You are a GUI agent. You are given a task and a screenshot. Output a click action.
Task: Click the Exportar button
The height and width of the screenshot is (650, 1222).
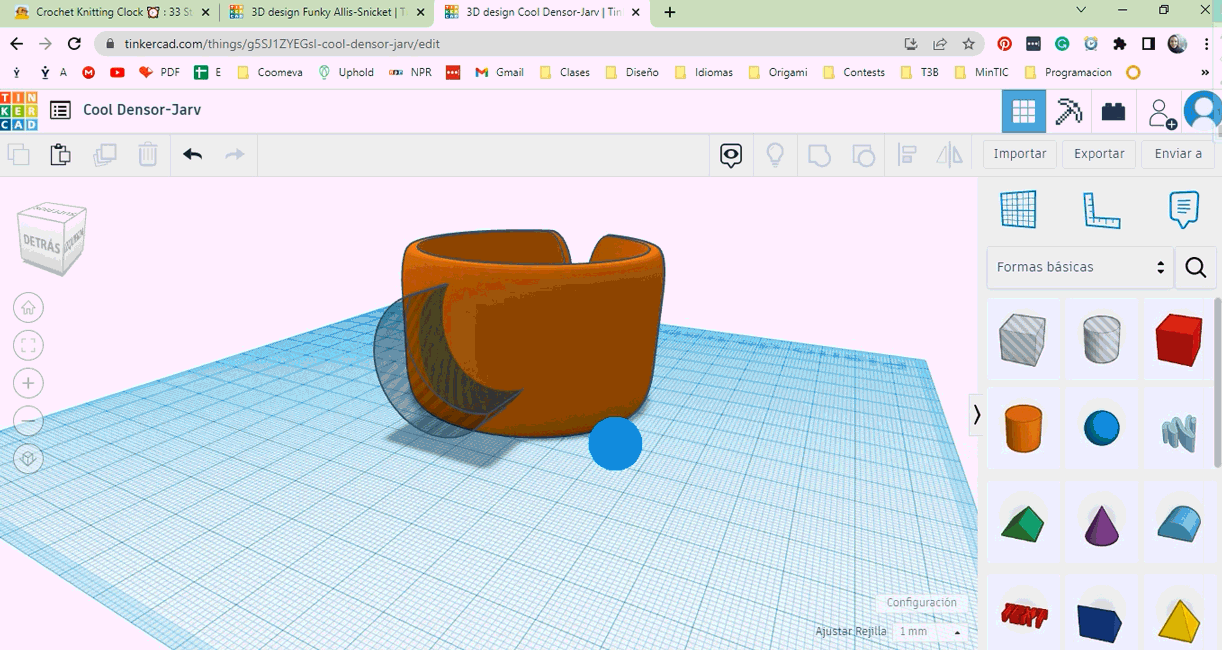(x=1098, y=153)
